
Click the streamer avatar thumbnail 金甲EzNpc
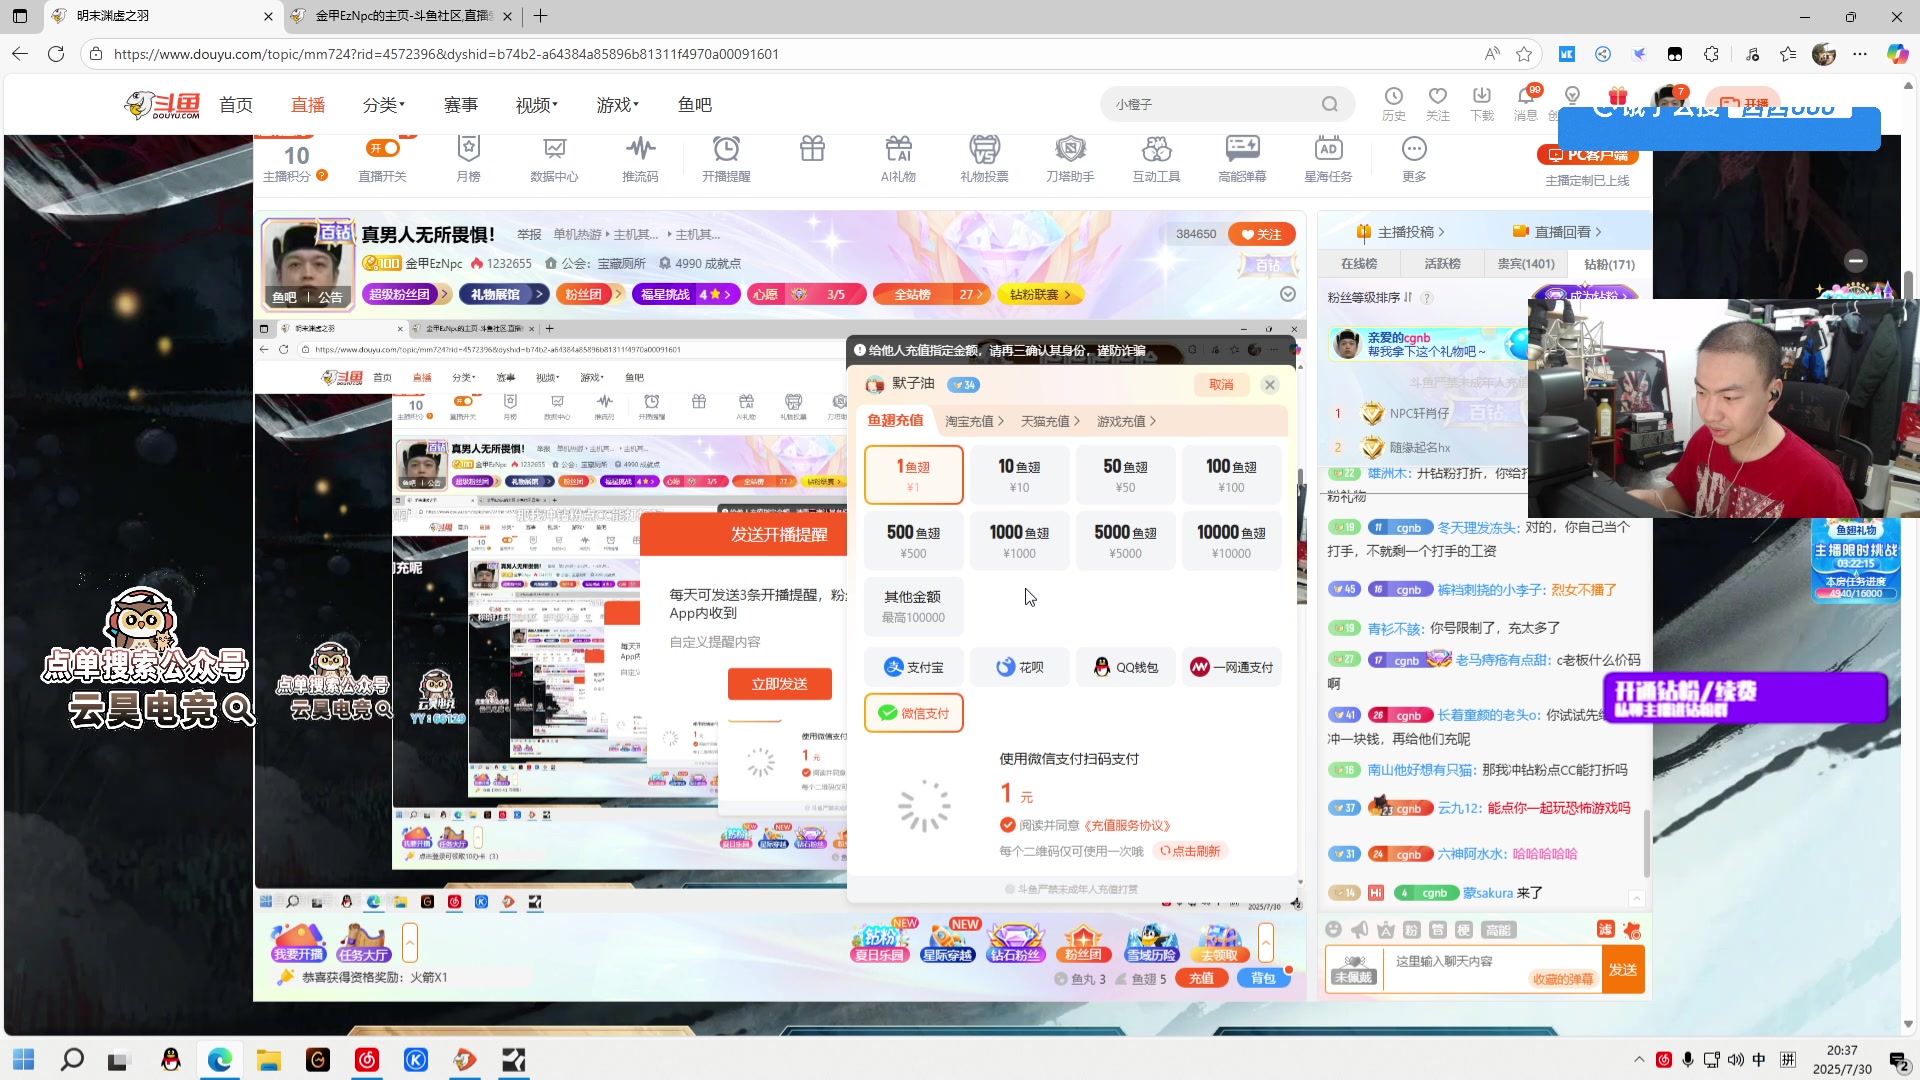point(306,263)
